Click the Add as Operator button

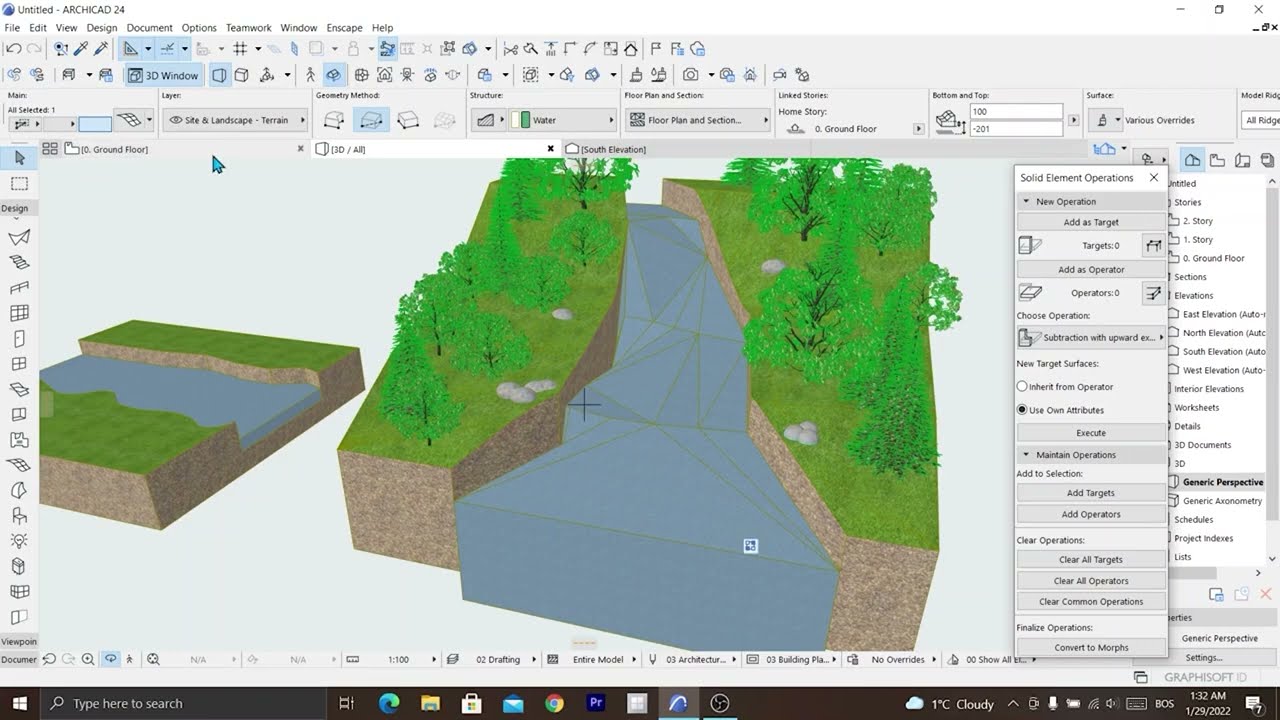[x=1091, y=270]
